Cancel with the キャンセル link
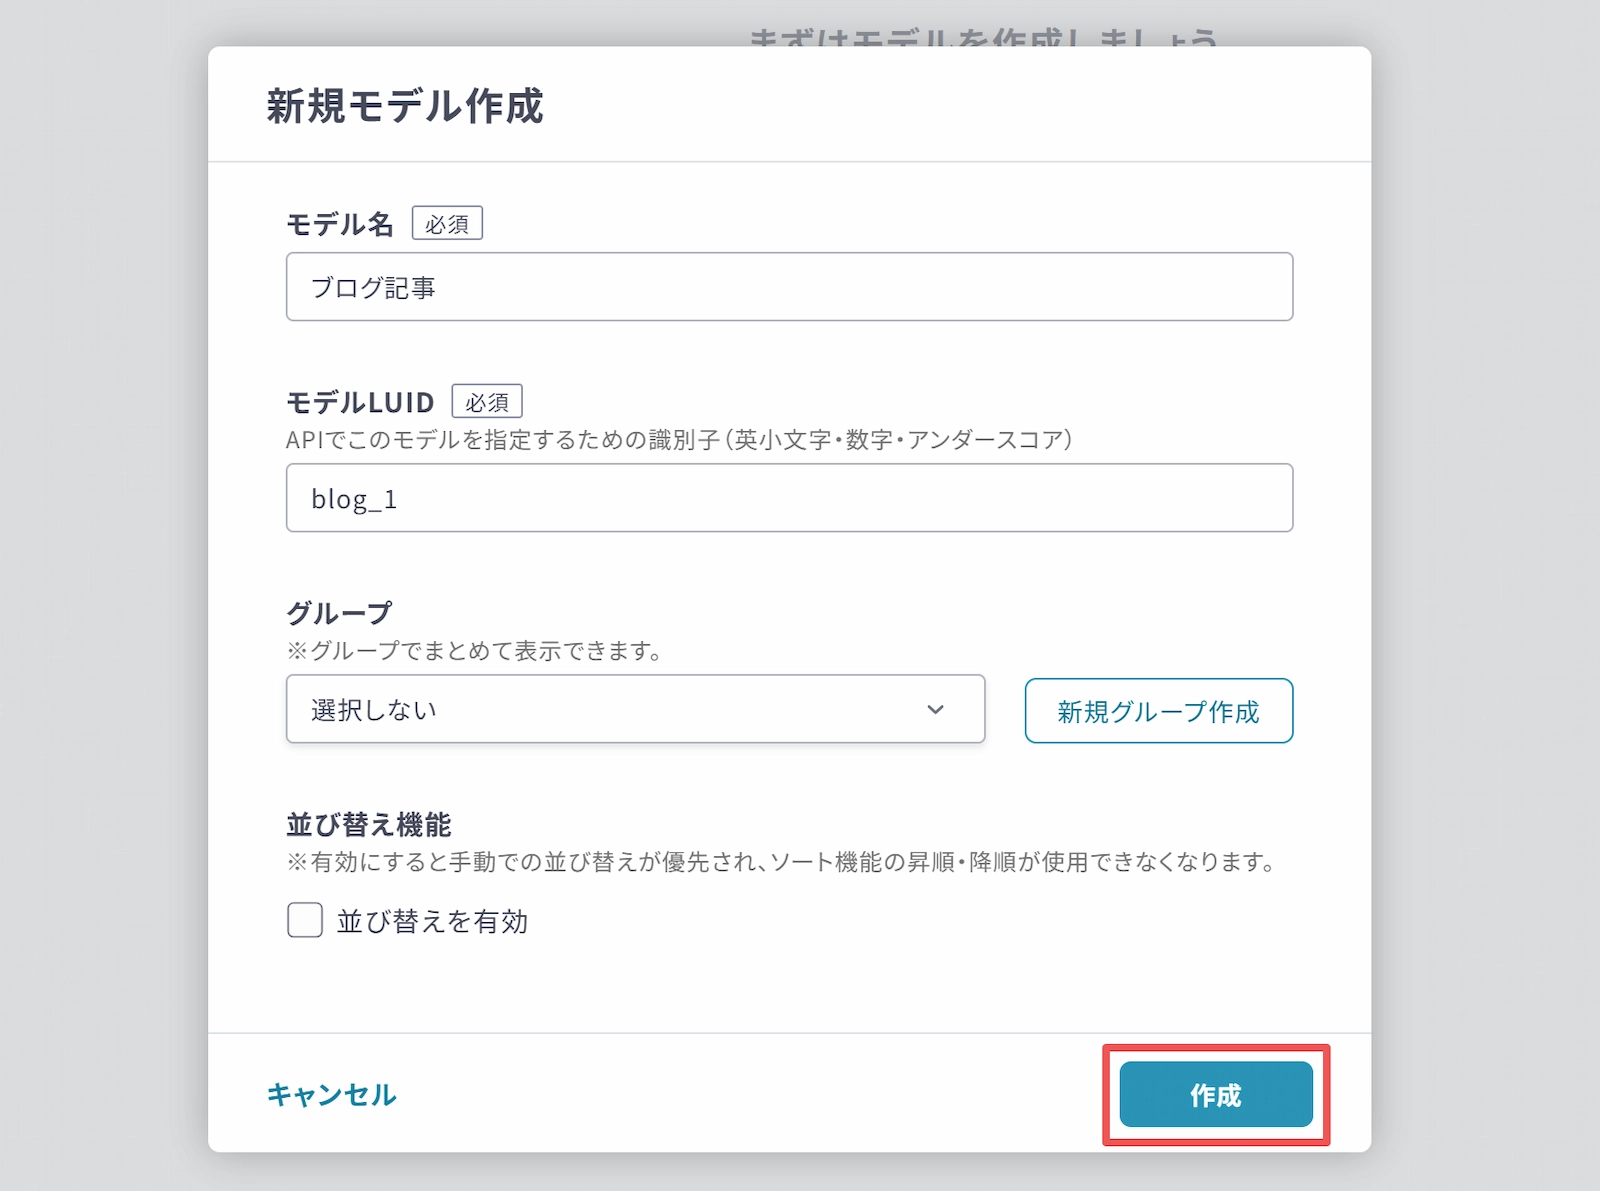This screenshot has width=1600, height=1191. coord(331,1094)
